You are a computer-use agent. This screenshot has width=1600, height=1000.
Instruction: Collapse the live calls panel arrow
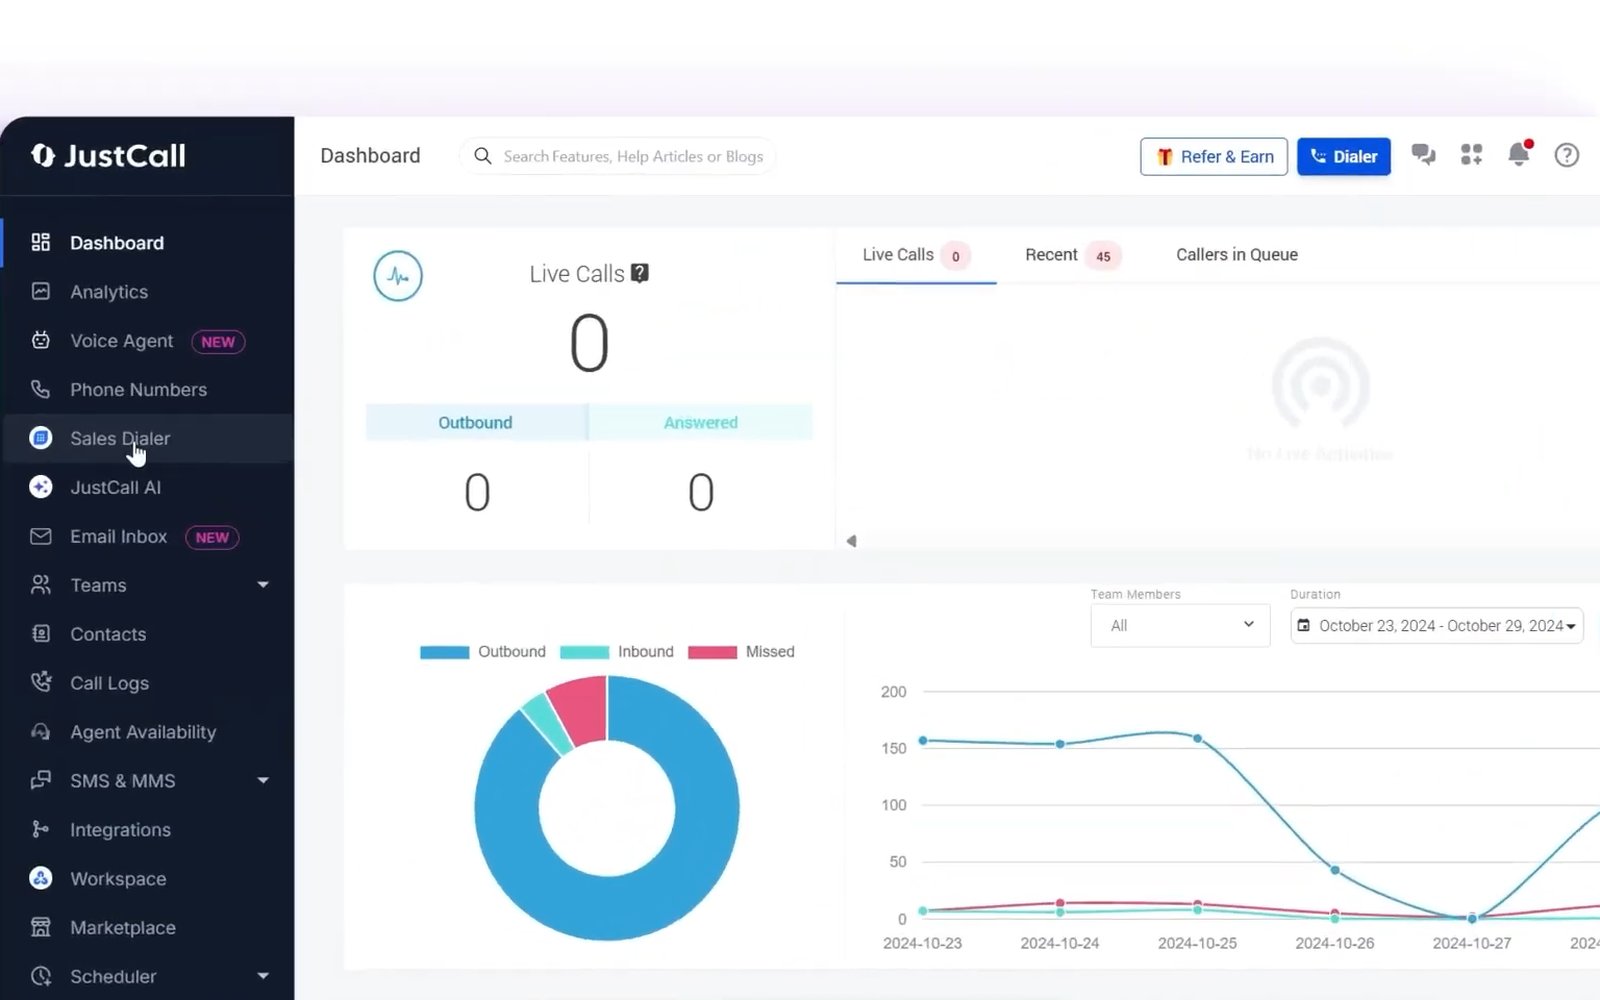coord(851,541)
